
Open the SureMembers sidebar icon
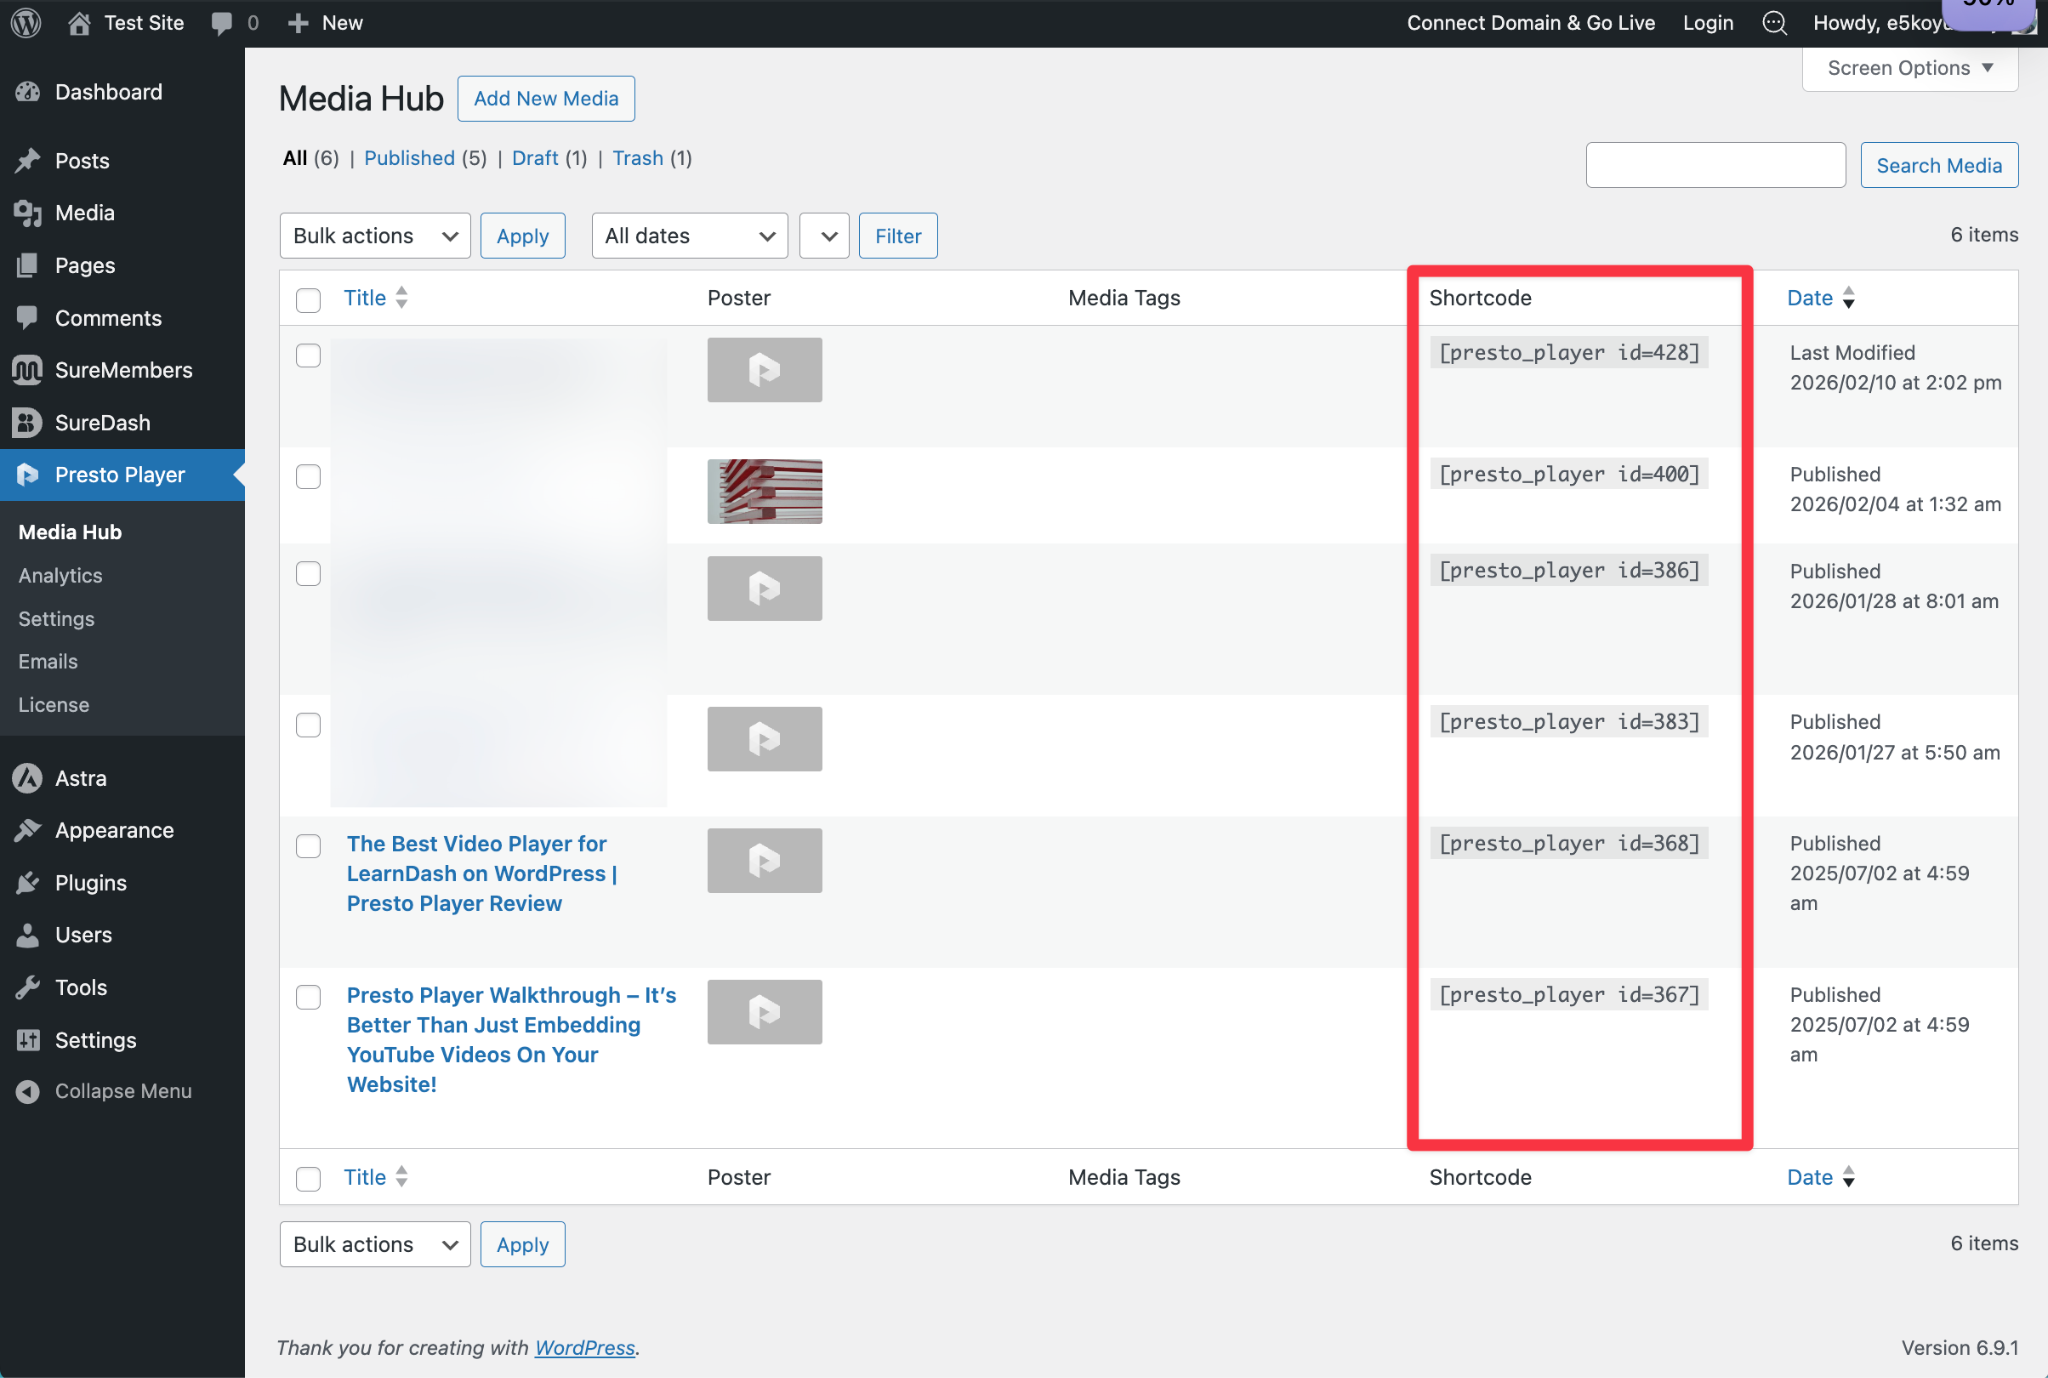[27, 370]
